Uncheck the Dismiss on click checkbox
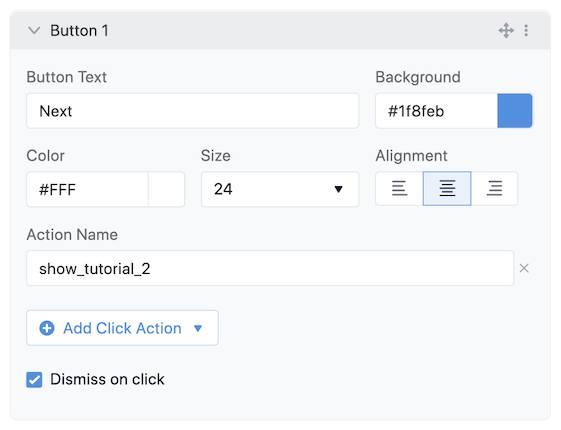The width and height of the screenshot is (561, 430). coord(34,380)
